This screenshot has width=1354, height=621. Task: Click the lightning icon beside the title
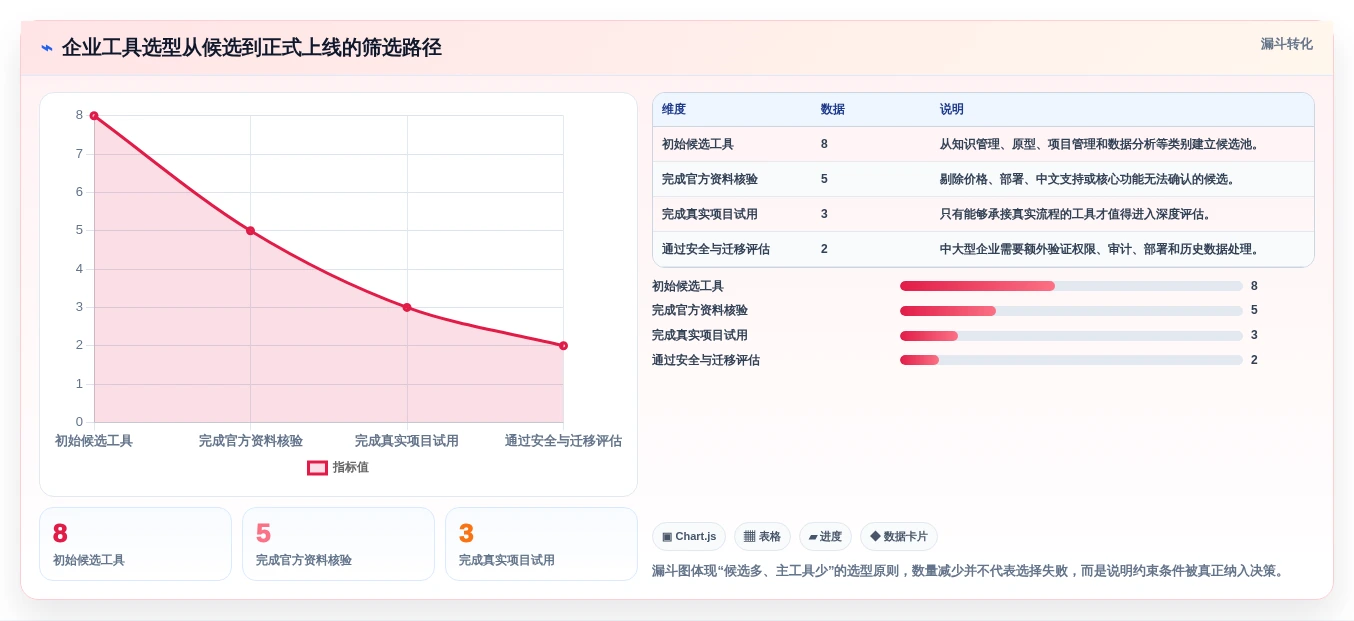(x=47, y=48)
